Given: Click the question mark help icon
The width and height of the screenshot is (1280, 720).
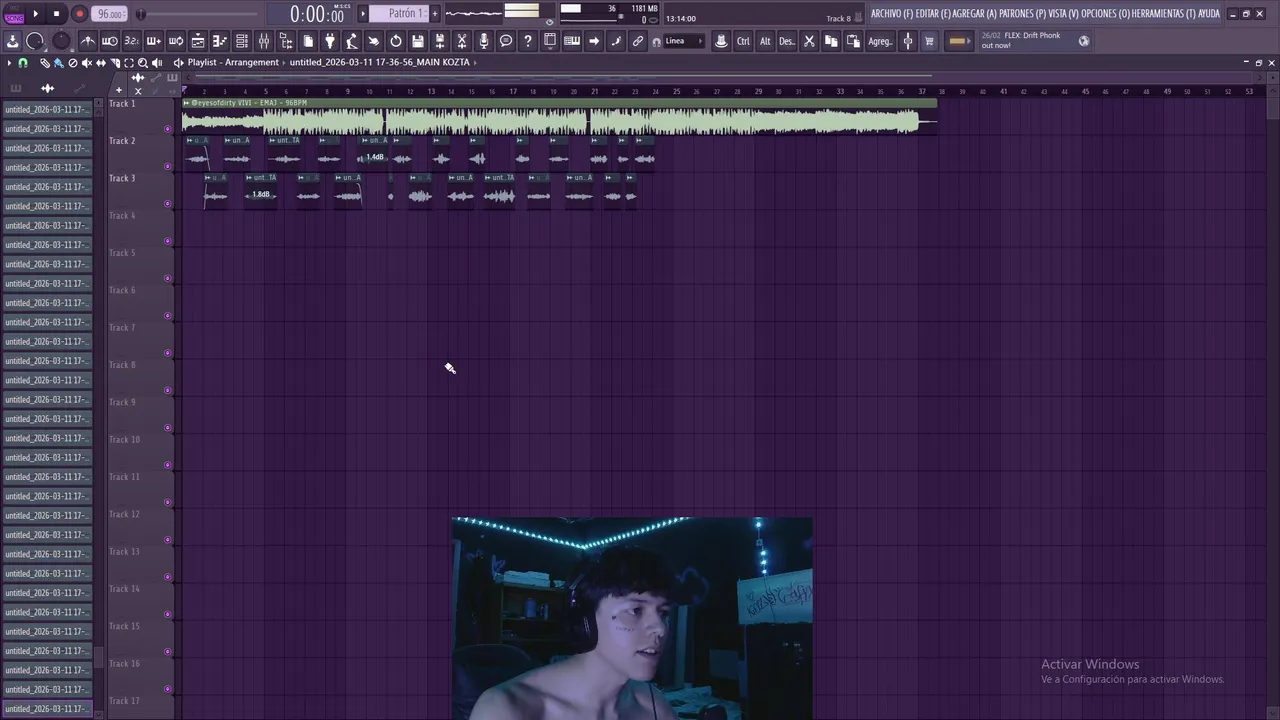Looking at the screenshot, I should click(528, 41).
